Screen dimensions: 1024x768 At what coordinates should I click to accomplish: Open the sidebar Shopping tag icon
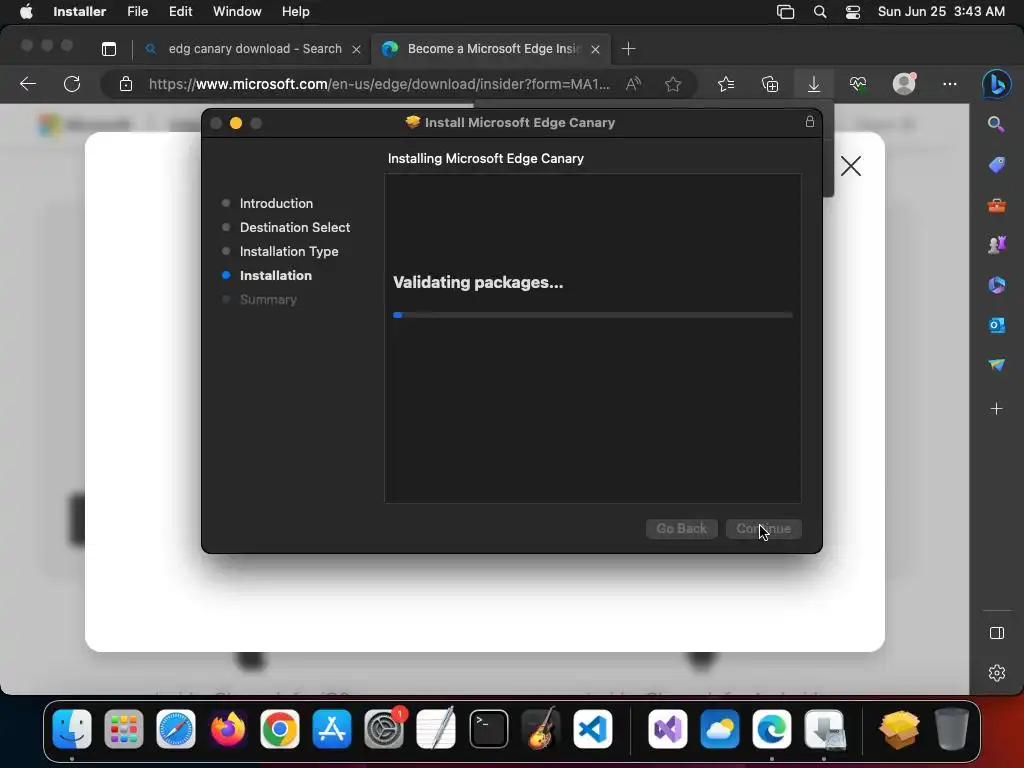pyautogui.click(x=997, y=165)
